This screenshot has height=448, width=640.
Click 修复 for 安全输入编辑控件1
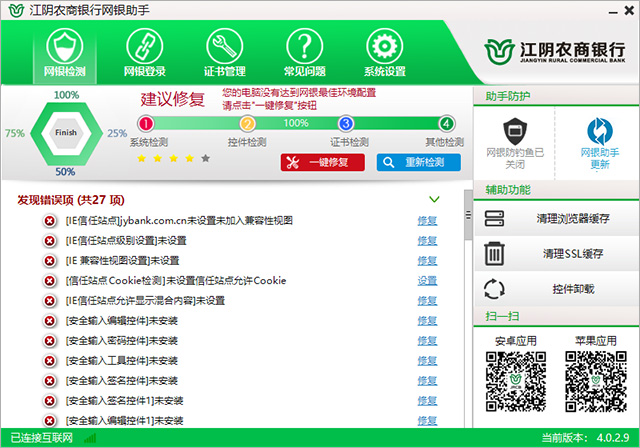(427, 421)
